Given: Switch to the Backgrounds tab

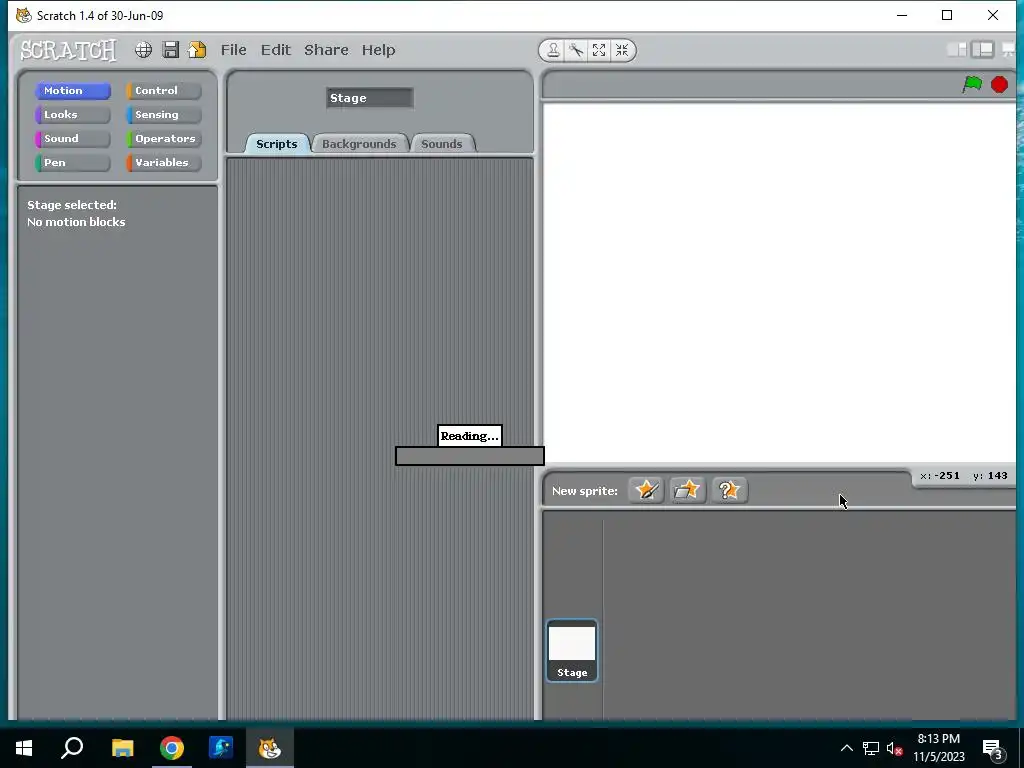Looking at the screenshot, I should point(359,144).
